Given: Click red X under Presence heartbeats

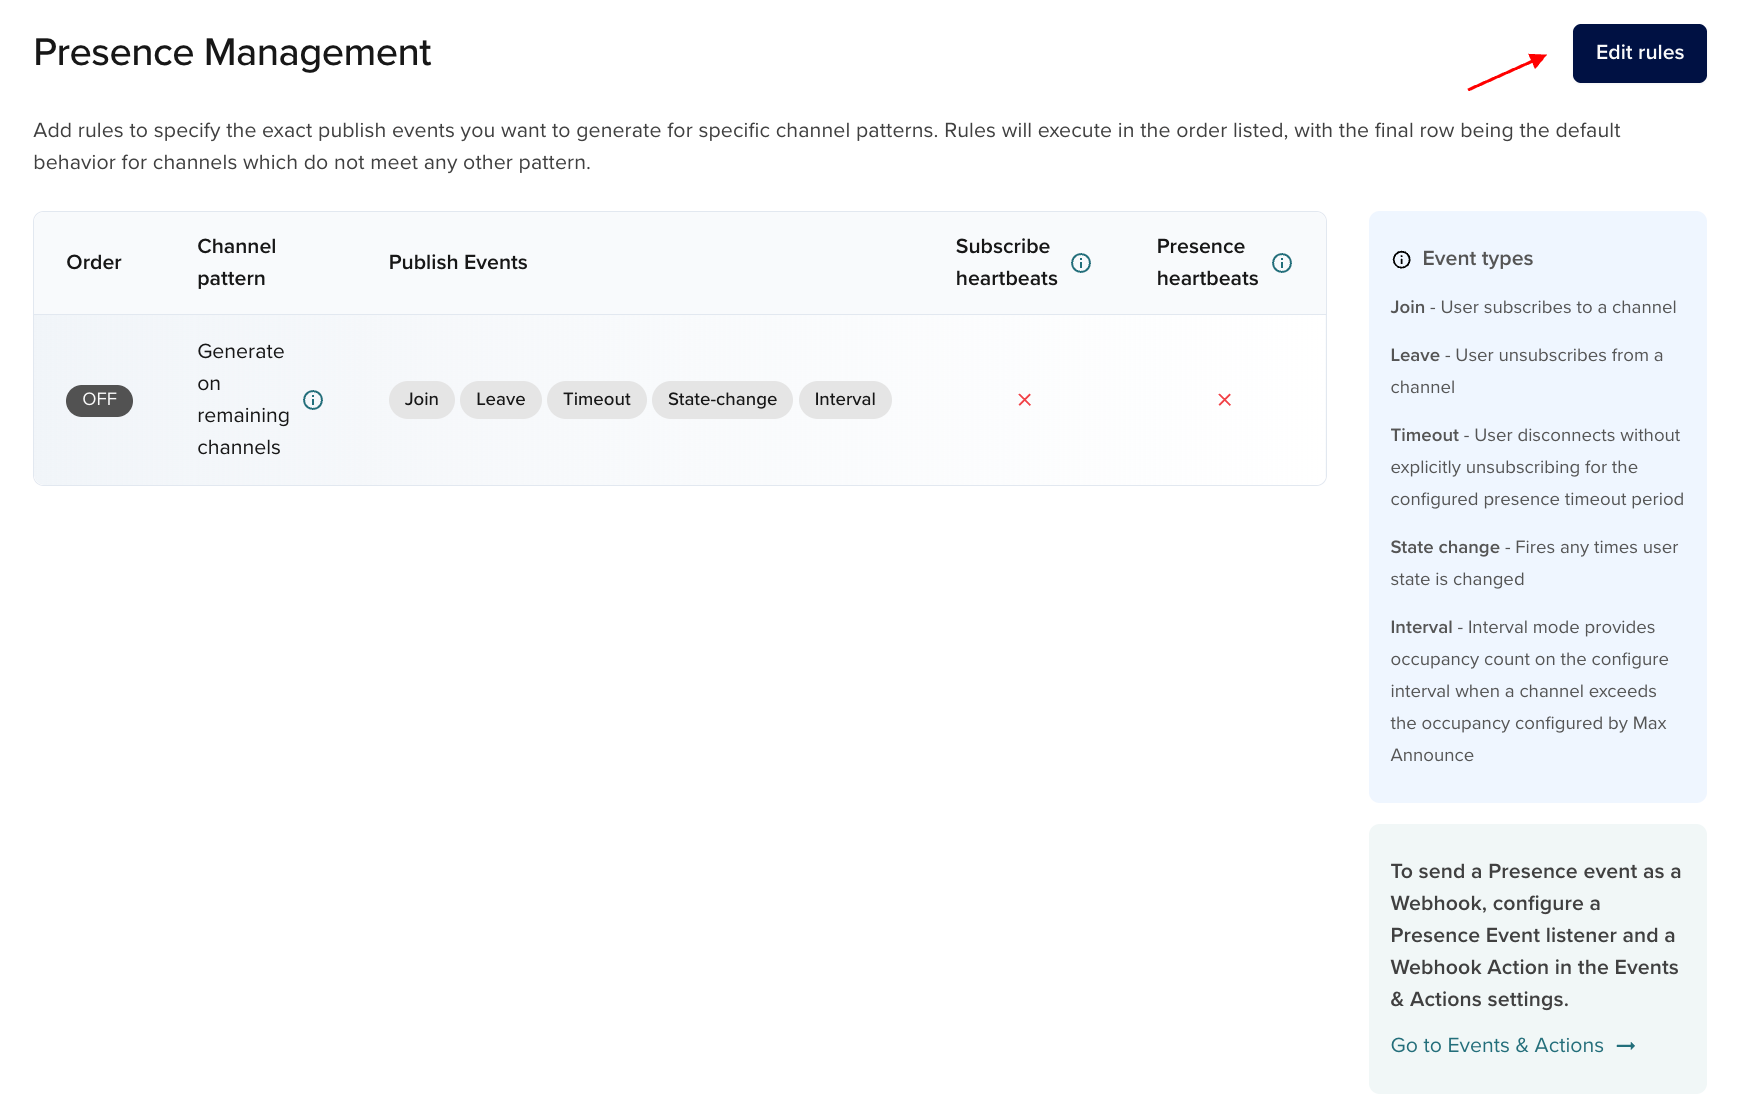Looking at the screenshot, I should [x=1224, y=400].
